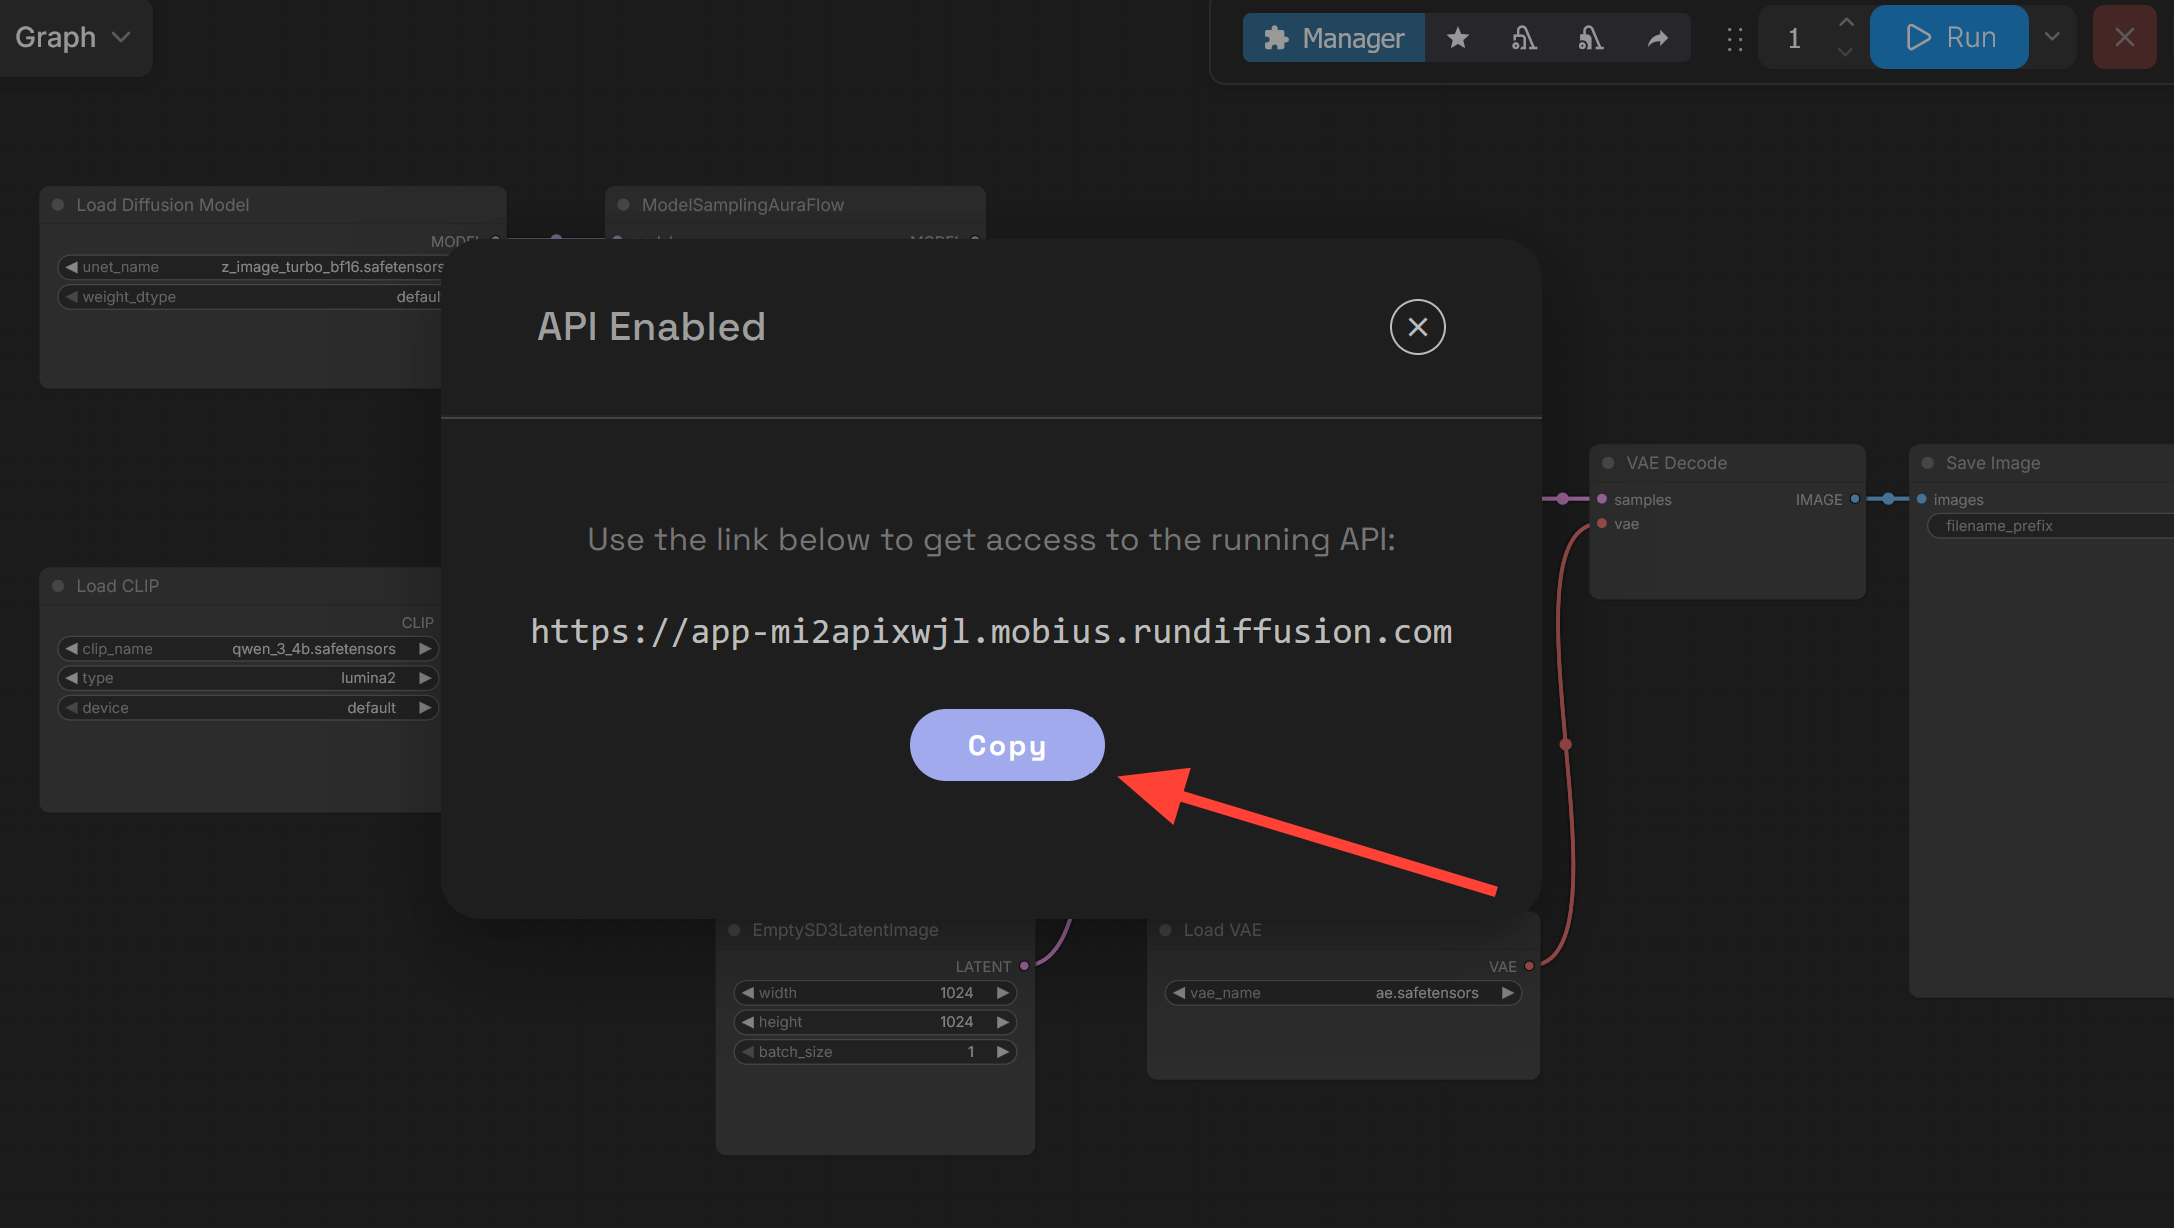Select the API URL link text
Viewport: 2174px width, 1228px height.
[x=991, y=632]
